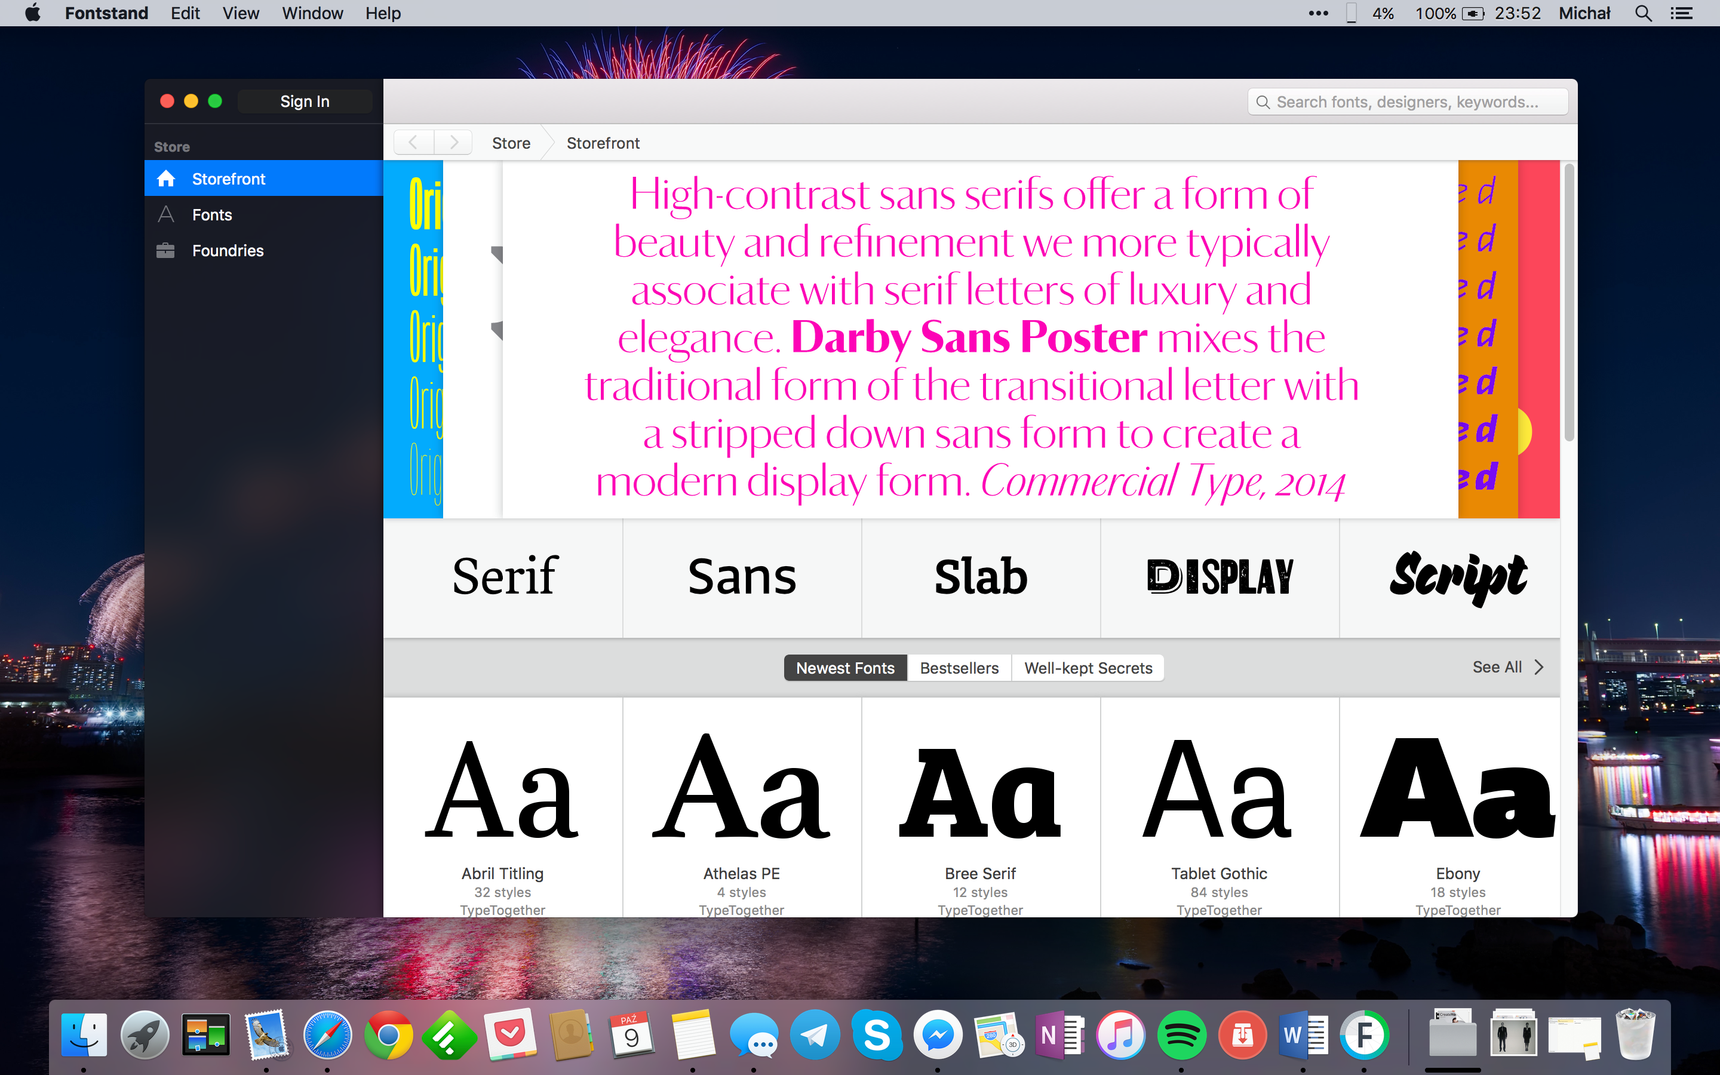
Task: Open the Edit menu
Action: (185, 13)
